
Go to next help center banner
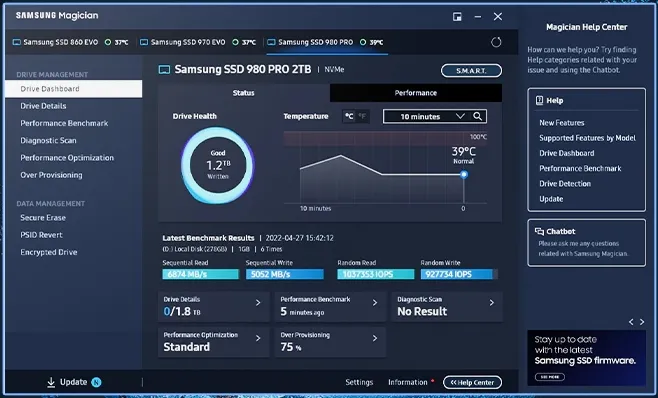pos(642,322)
